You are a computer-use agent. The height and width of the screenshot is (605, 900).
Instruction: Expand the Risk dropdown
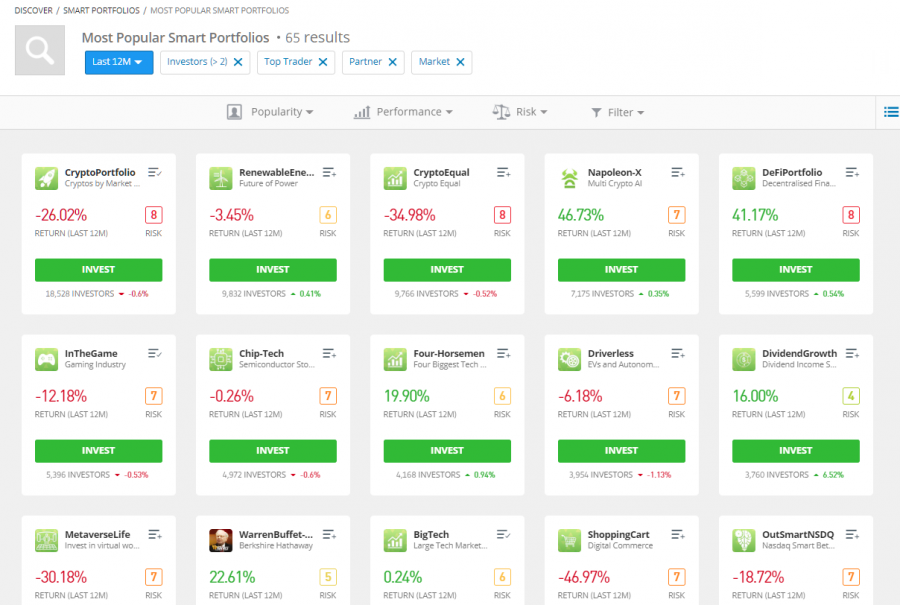click(x=520, y=112)
